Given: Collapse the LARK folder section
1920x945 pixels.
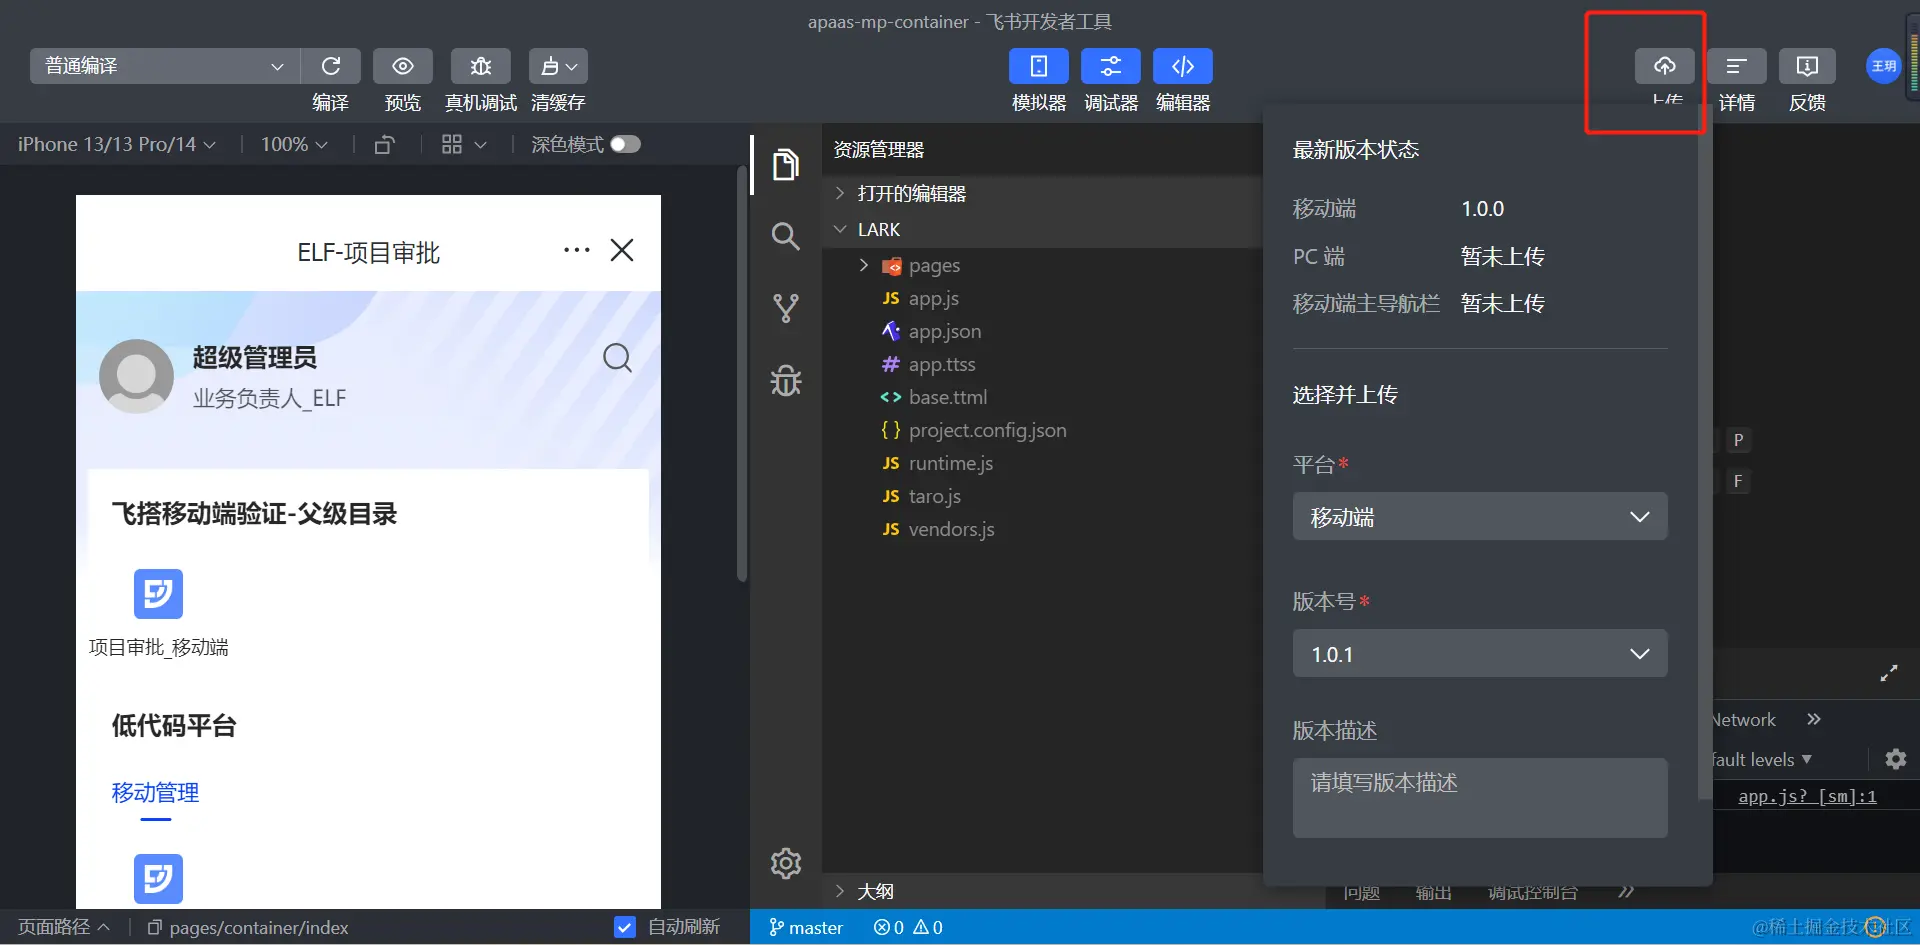Looking at the screenshot, I should [x=1042, y=230].
